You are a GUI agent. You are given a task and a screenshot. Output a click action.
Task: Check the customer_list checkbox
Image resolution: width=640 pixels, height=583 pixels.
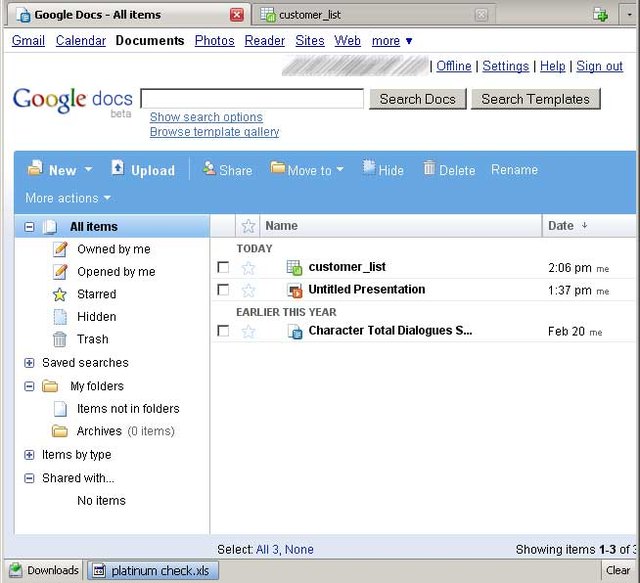point(223,267)
